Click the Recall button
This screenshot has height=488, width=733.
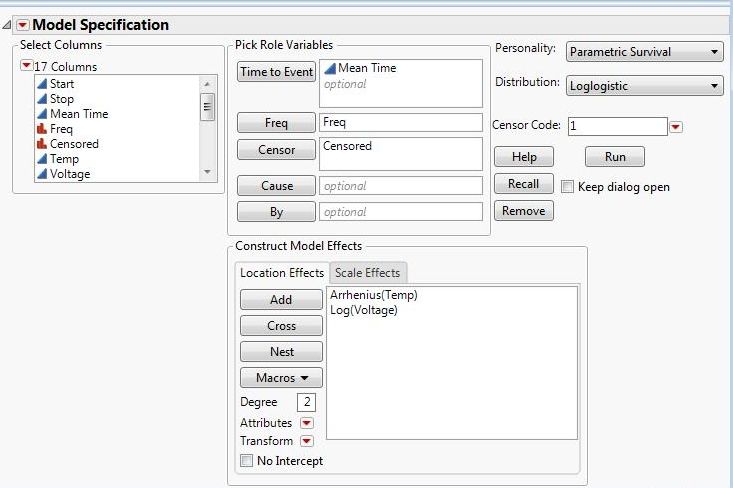coord(524,184)
